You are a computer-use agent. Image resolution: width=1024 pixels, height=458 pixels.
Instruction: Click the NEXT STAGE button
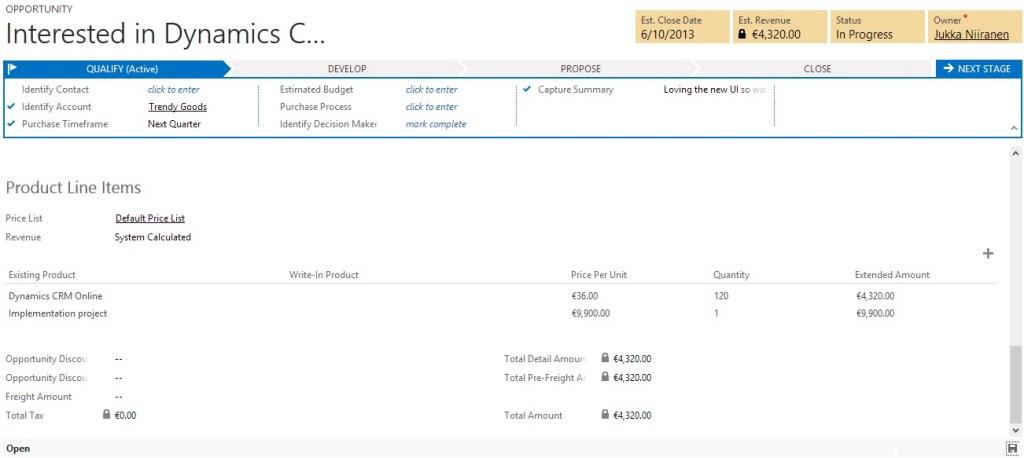click(x=978, y=69)
